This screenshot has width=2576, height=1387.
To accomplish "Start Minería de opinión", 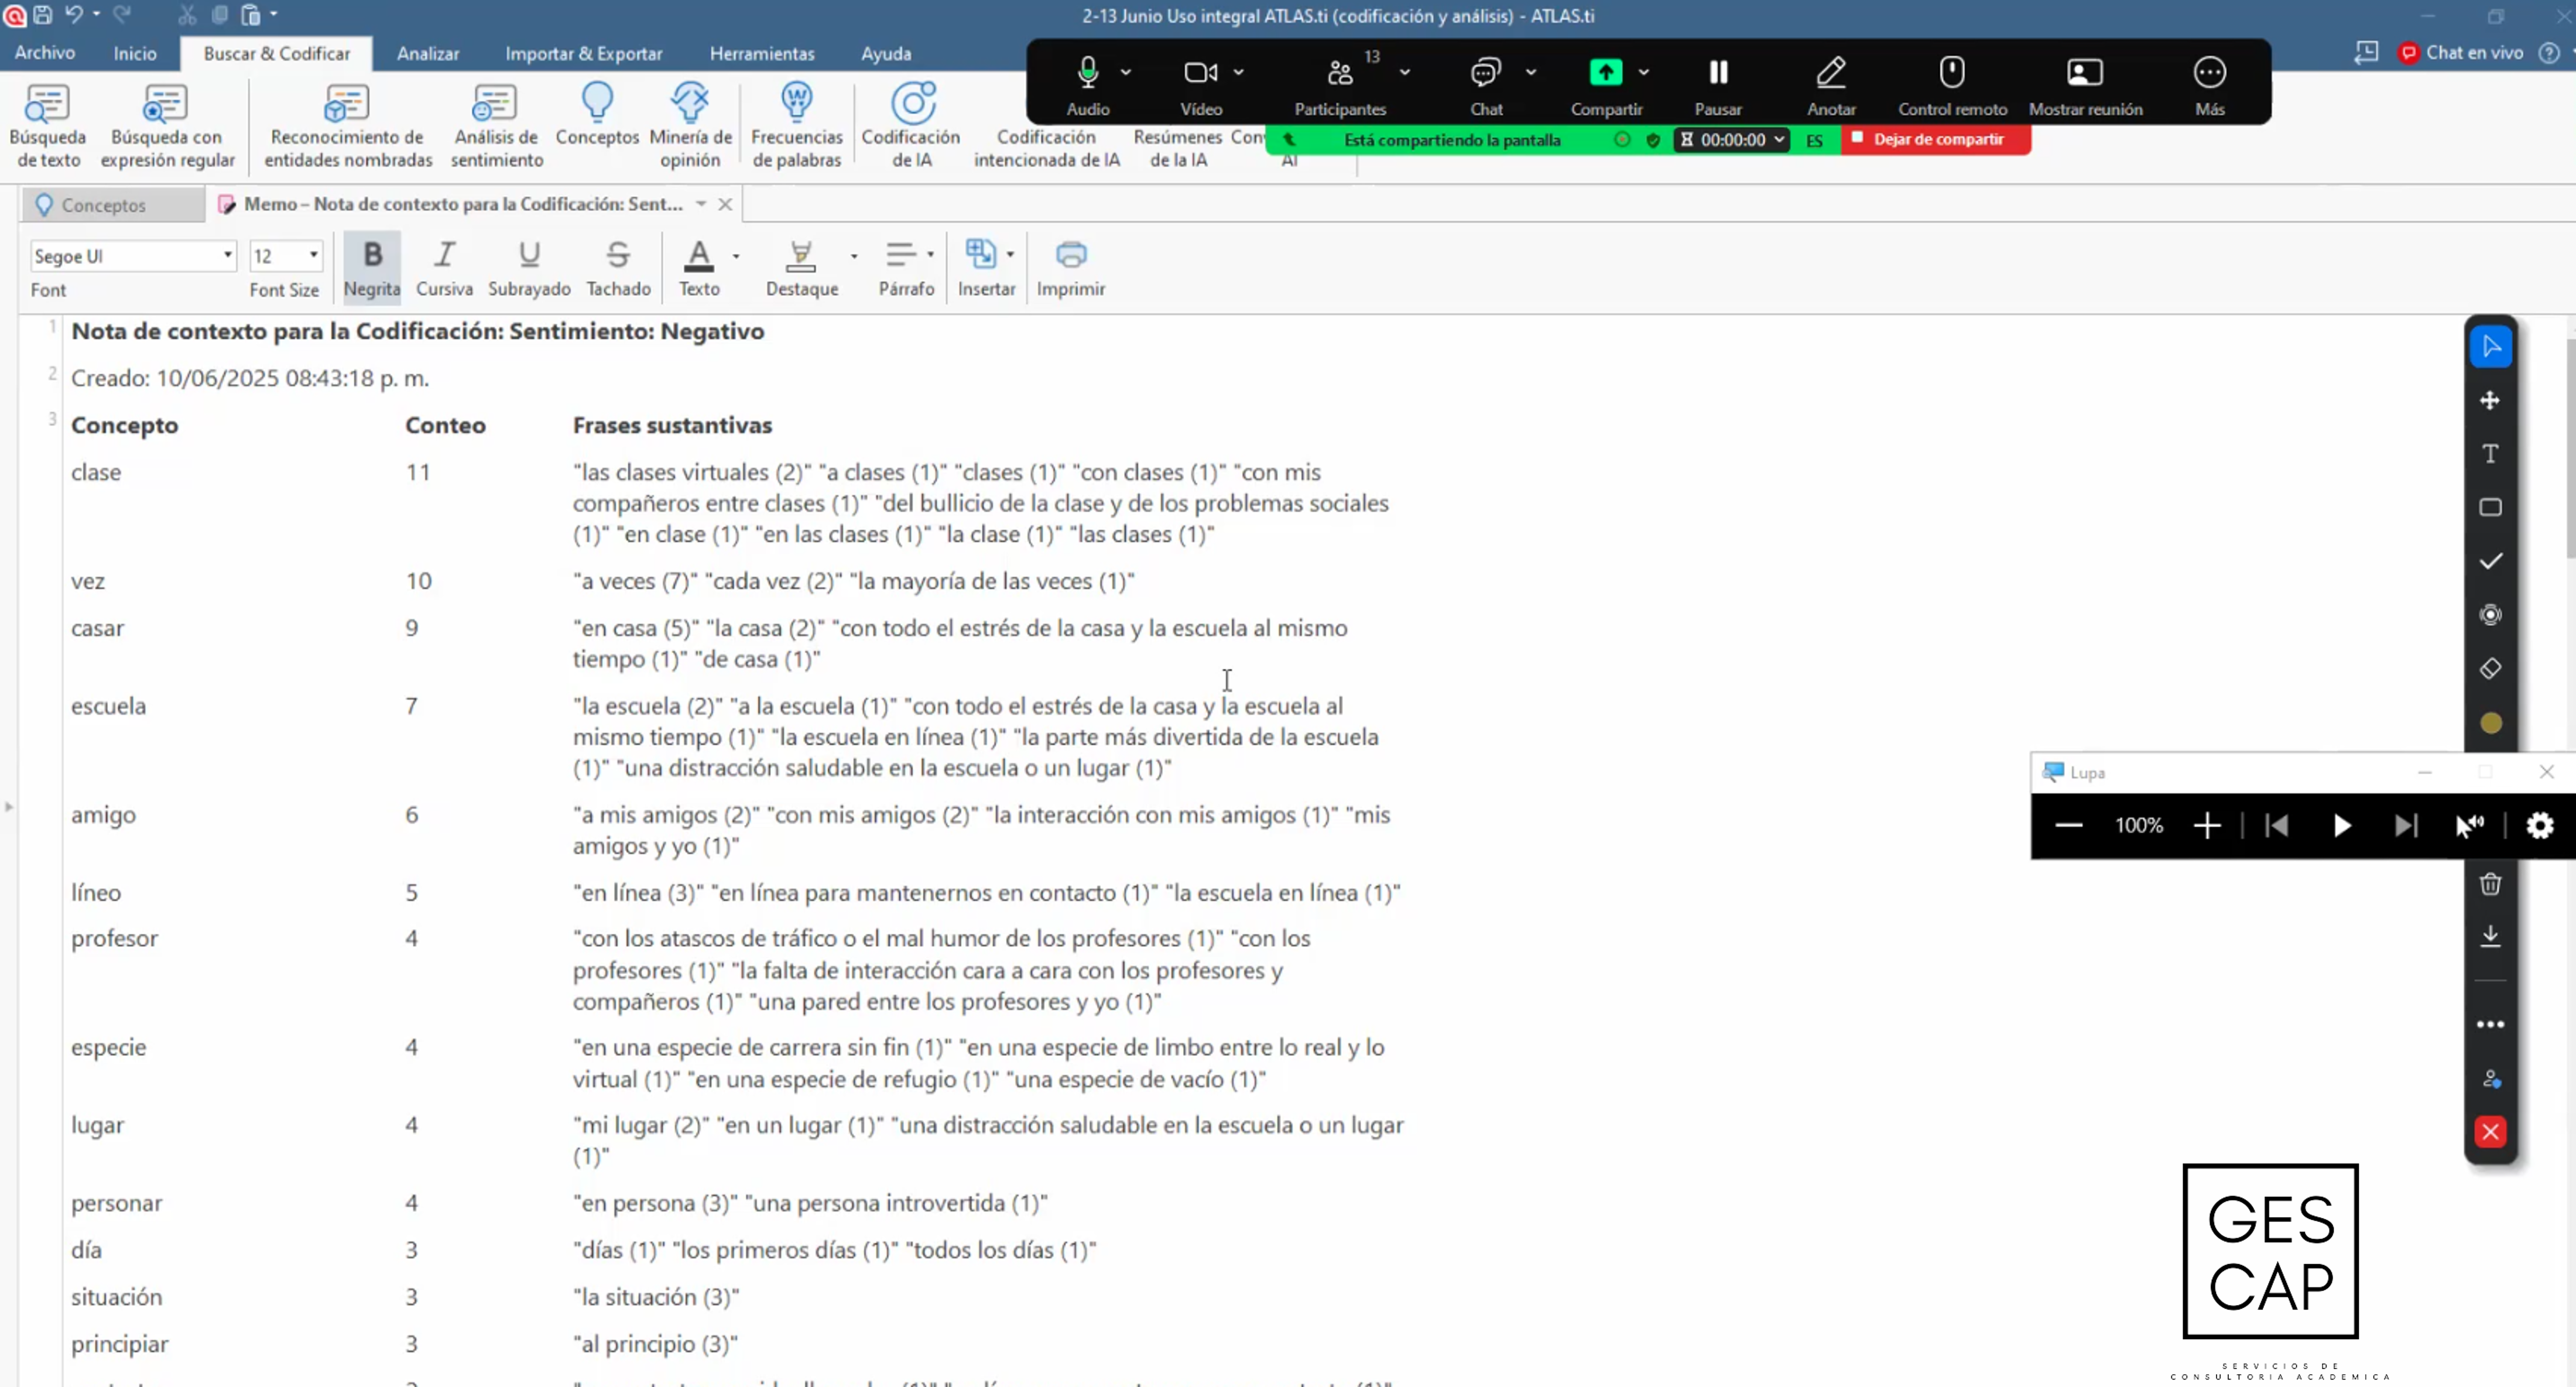I will [690, 125].
